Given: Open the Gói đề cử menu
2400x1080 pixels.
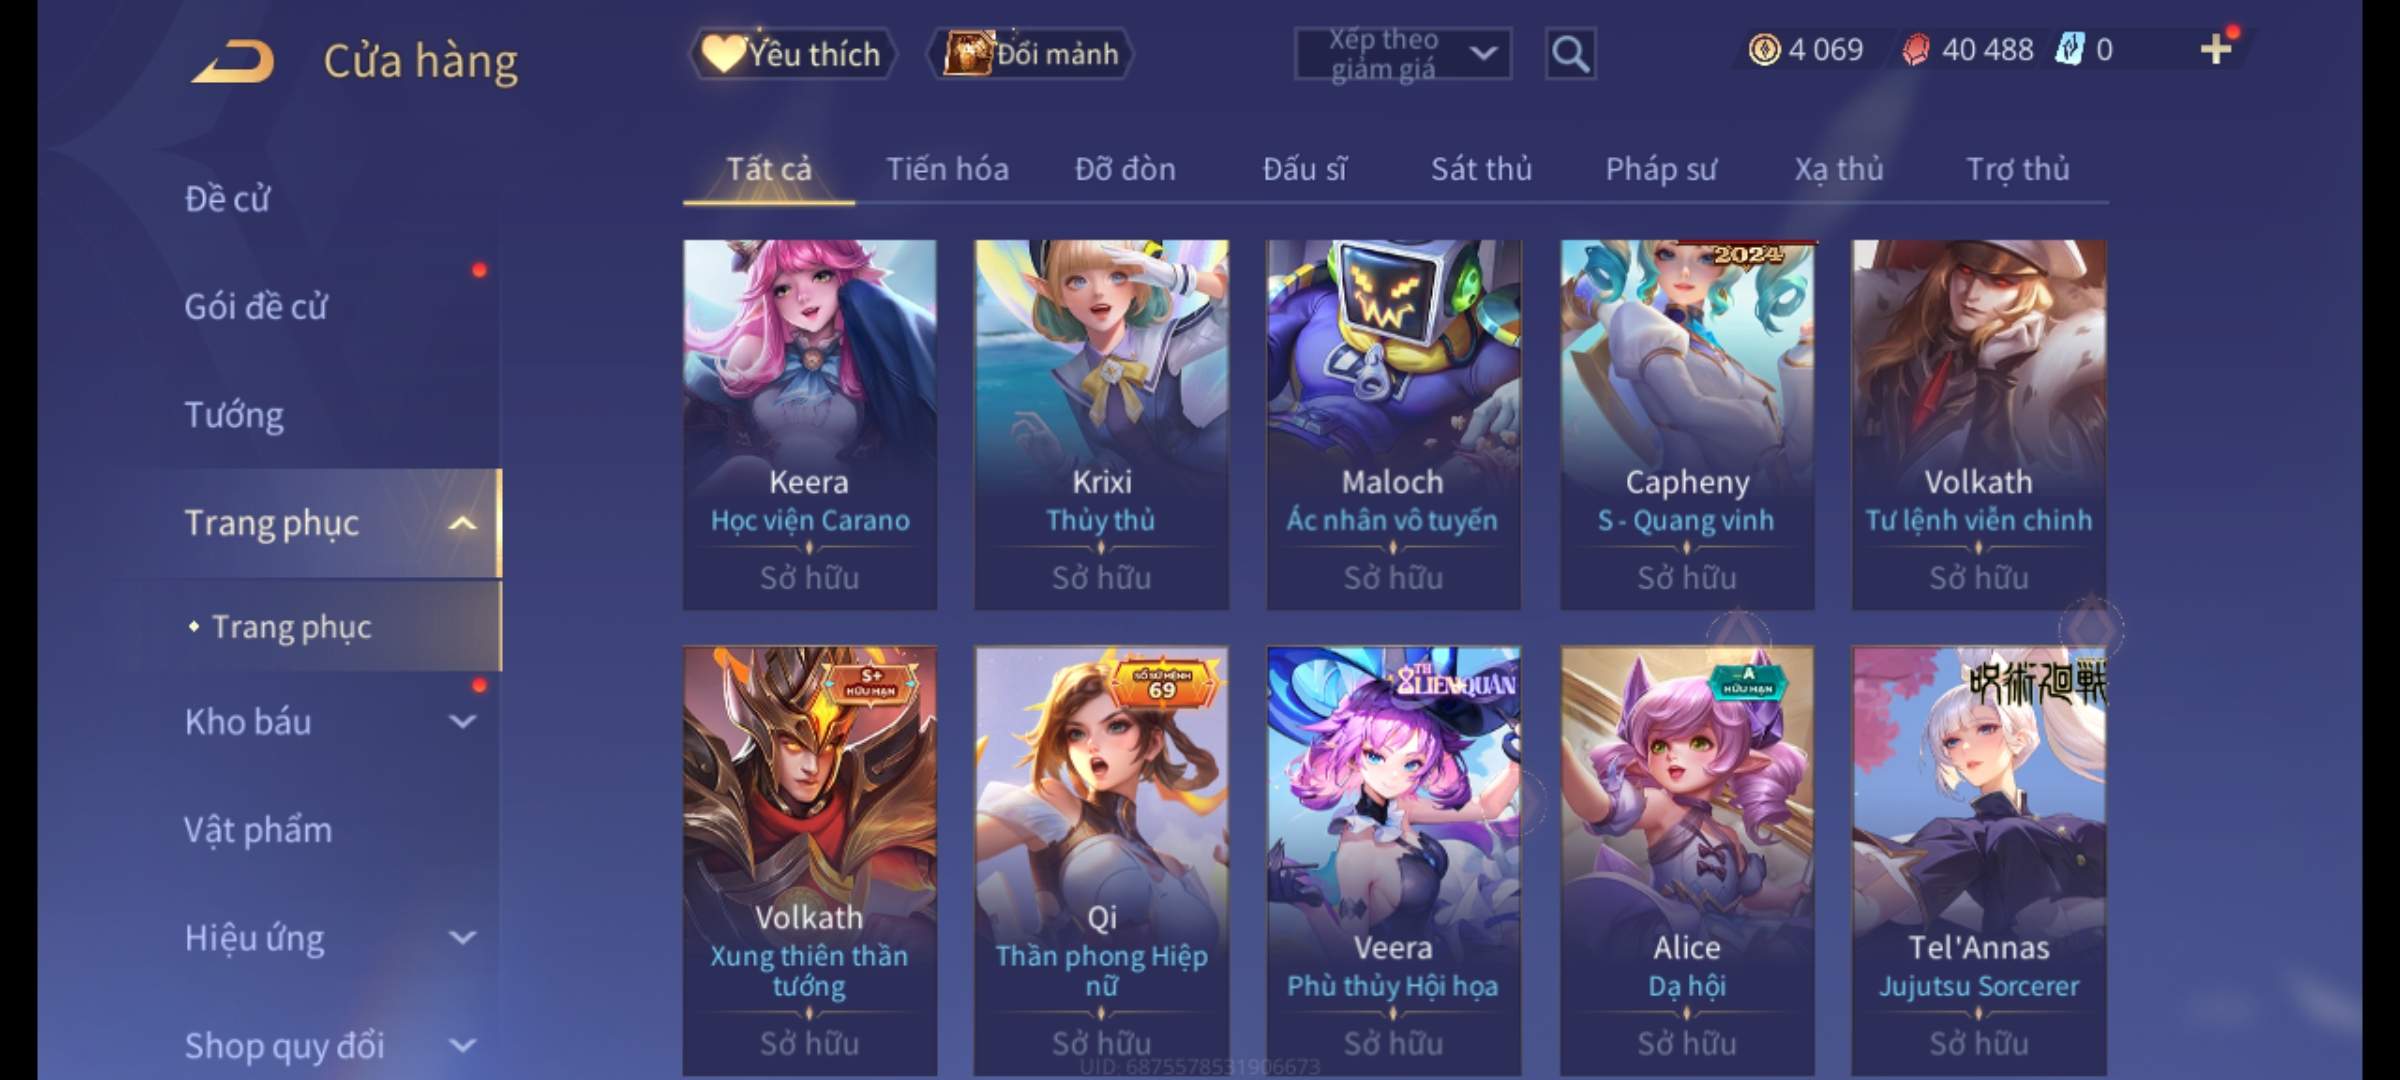Looking at the screenshot, I should 256,306.
